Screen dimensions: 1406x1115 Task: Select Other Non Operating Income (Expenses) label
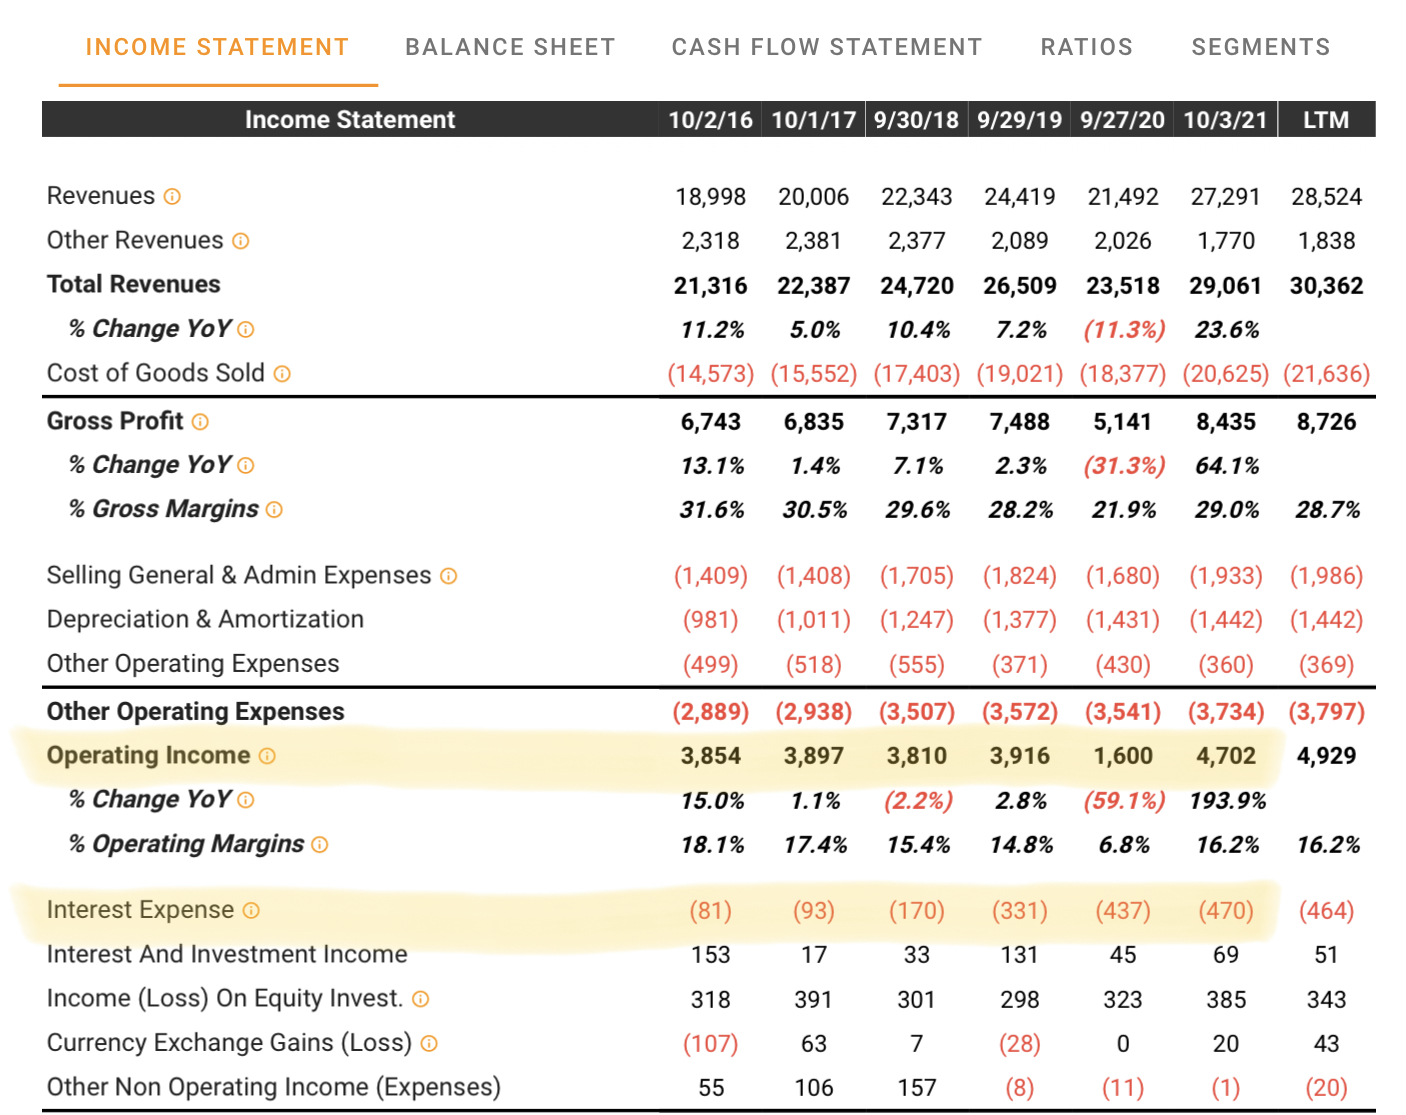pos(274,1087)
